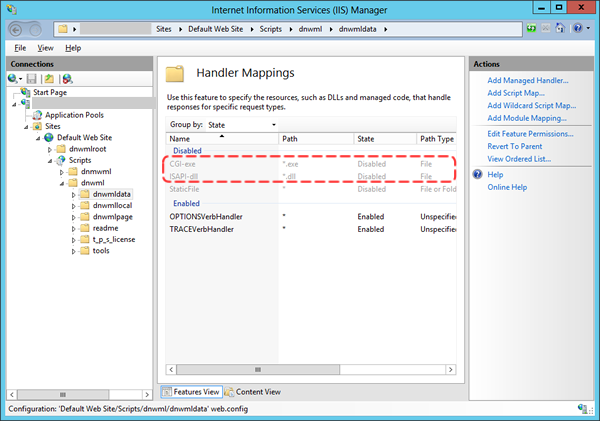Select the StaticFile handler row
Viewport: 600px width, 421px height.
point(311,189)
